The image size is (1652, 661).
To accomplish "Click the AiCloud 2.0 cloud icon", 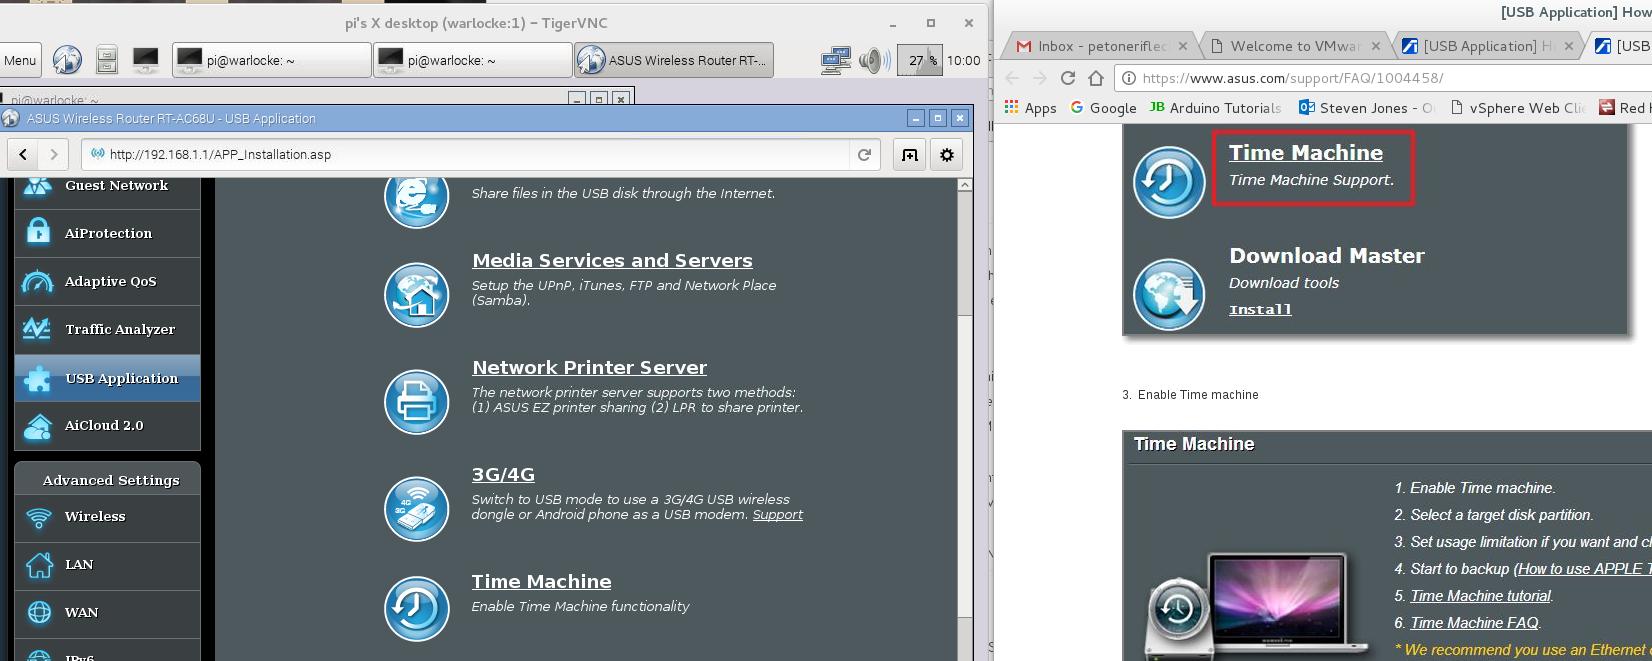I will click(x=38, y=427).
